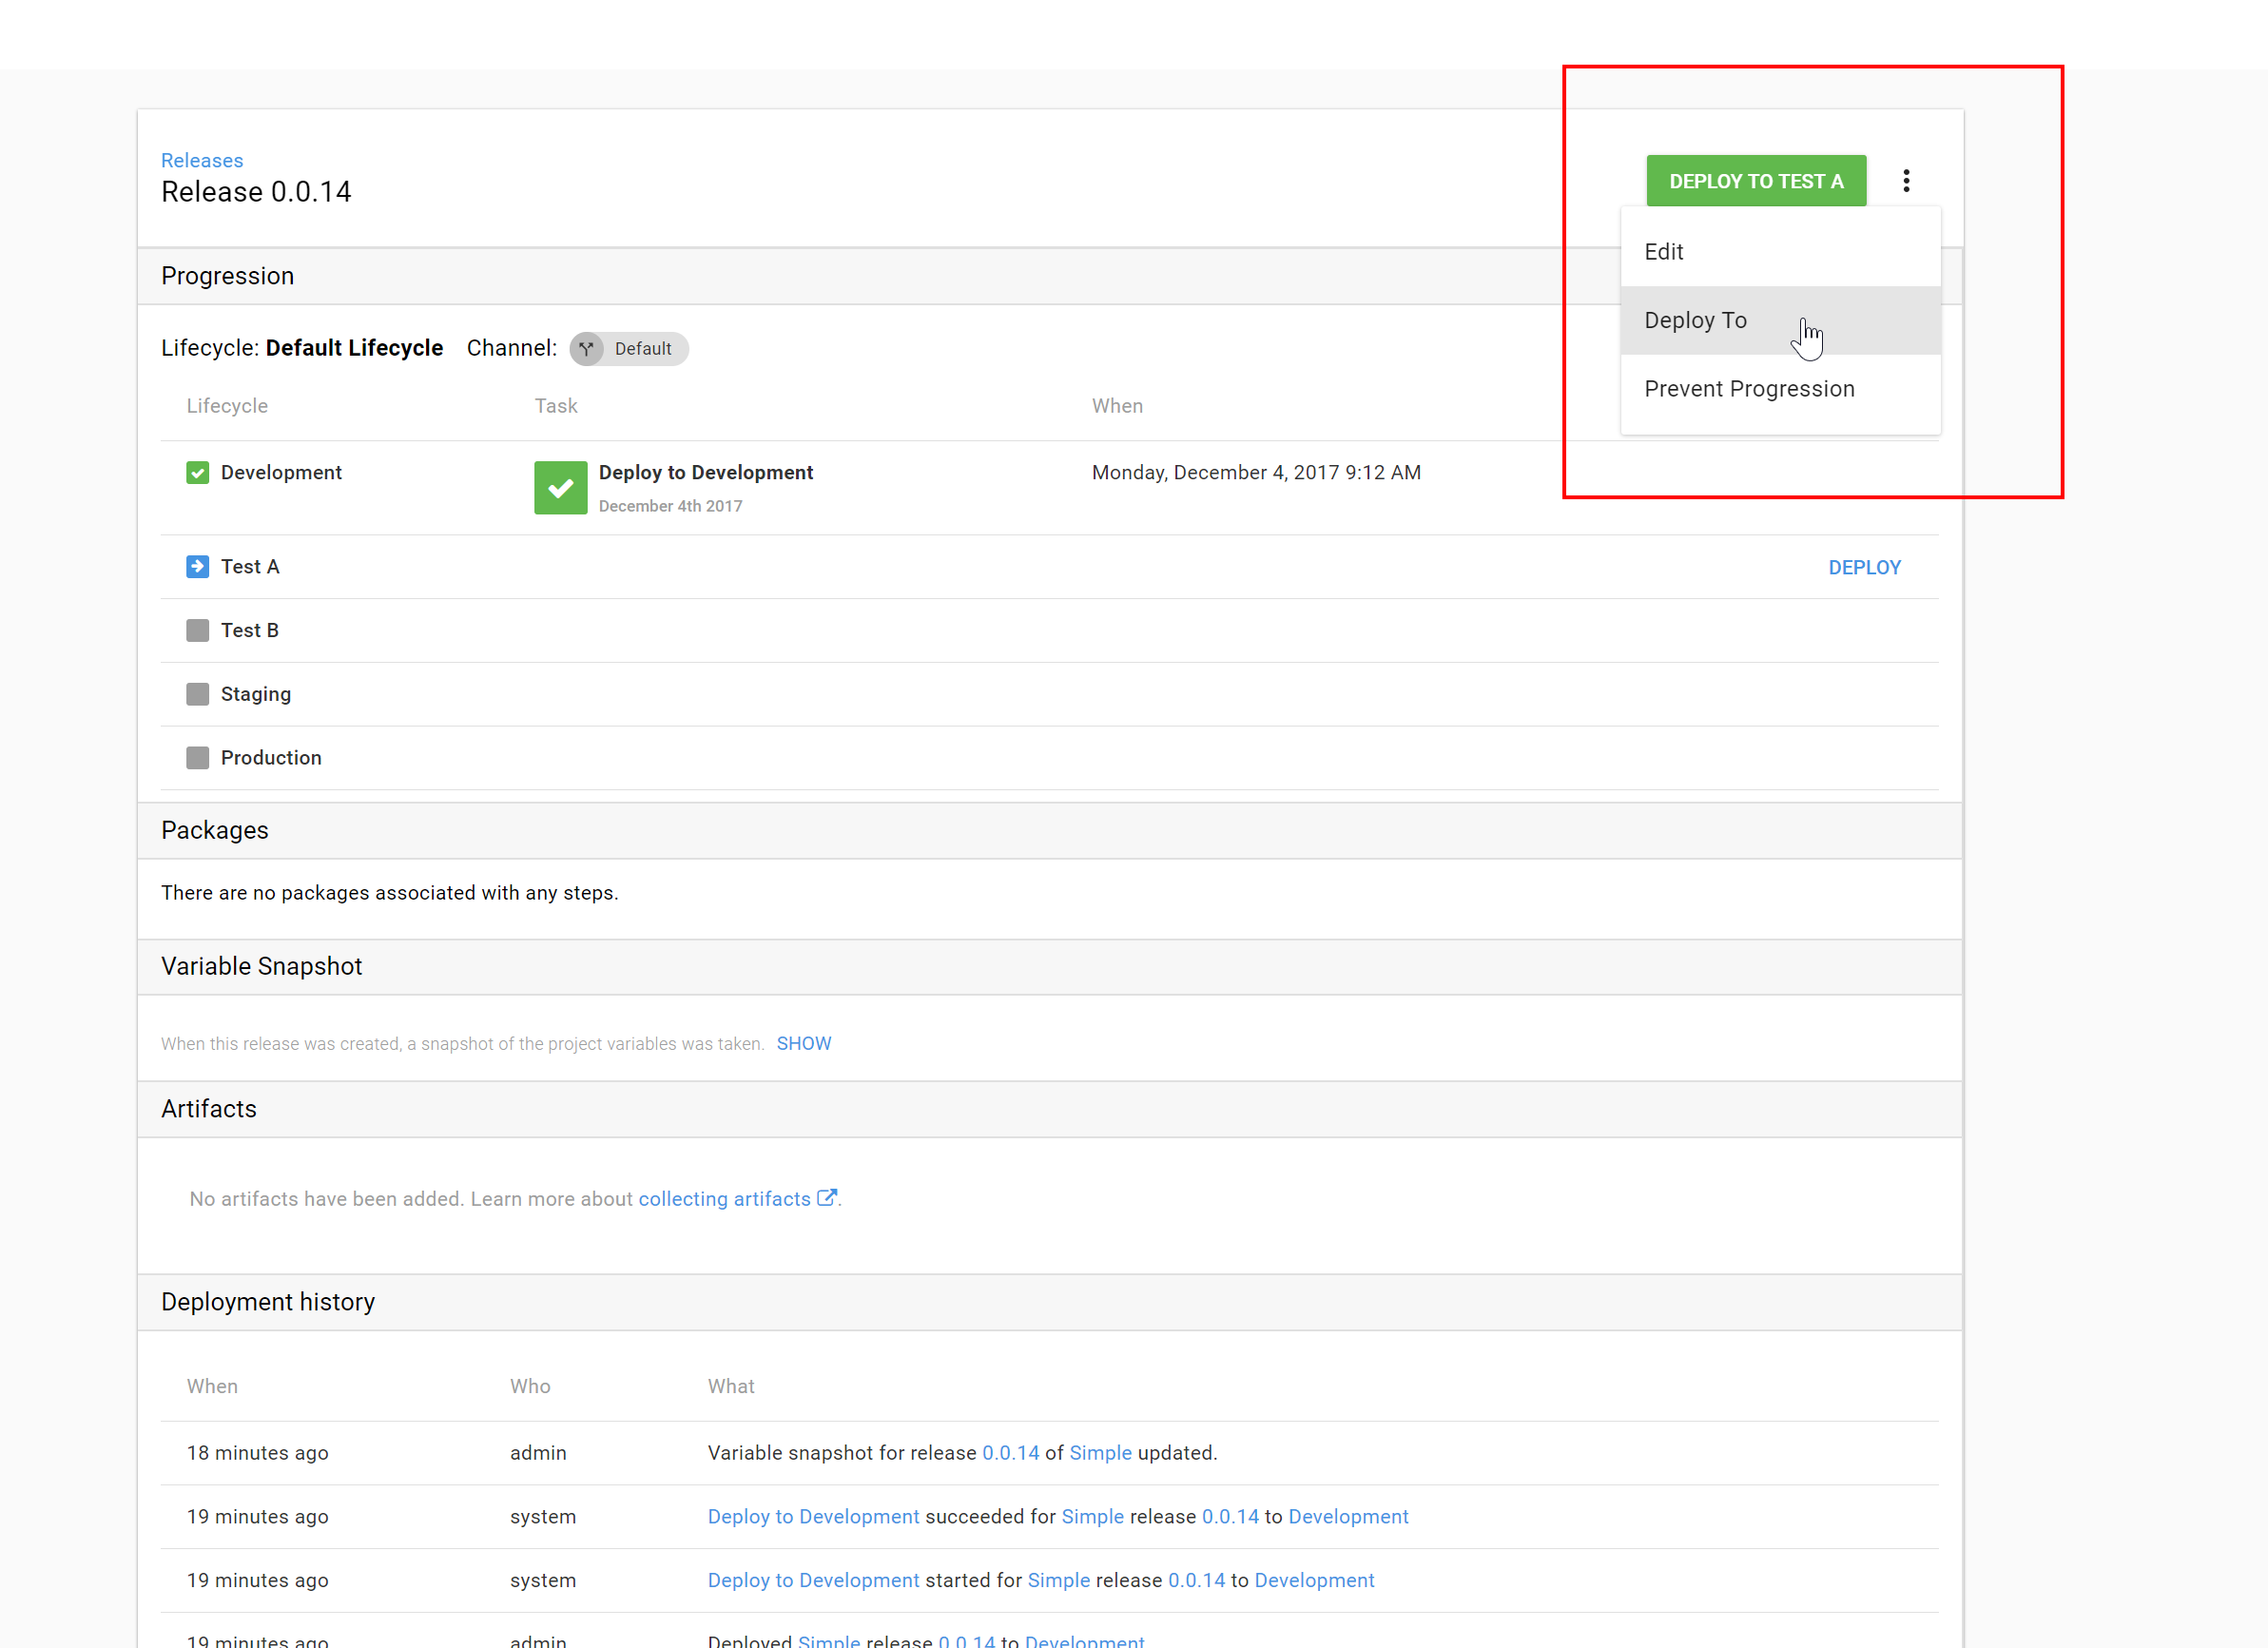Open Development environment link in succeeded row

[x=1348, y=1517]
